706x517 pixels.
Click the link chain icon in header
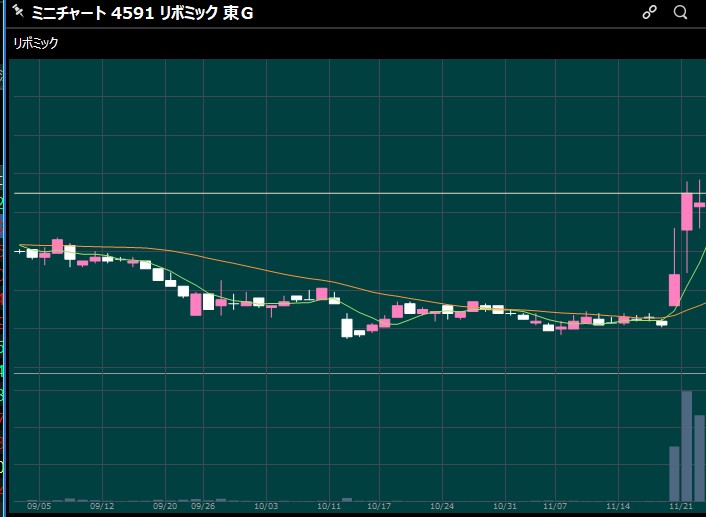649,12
